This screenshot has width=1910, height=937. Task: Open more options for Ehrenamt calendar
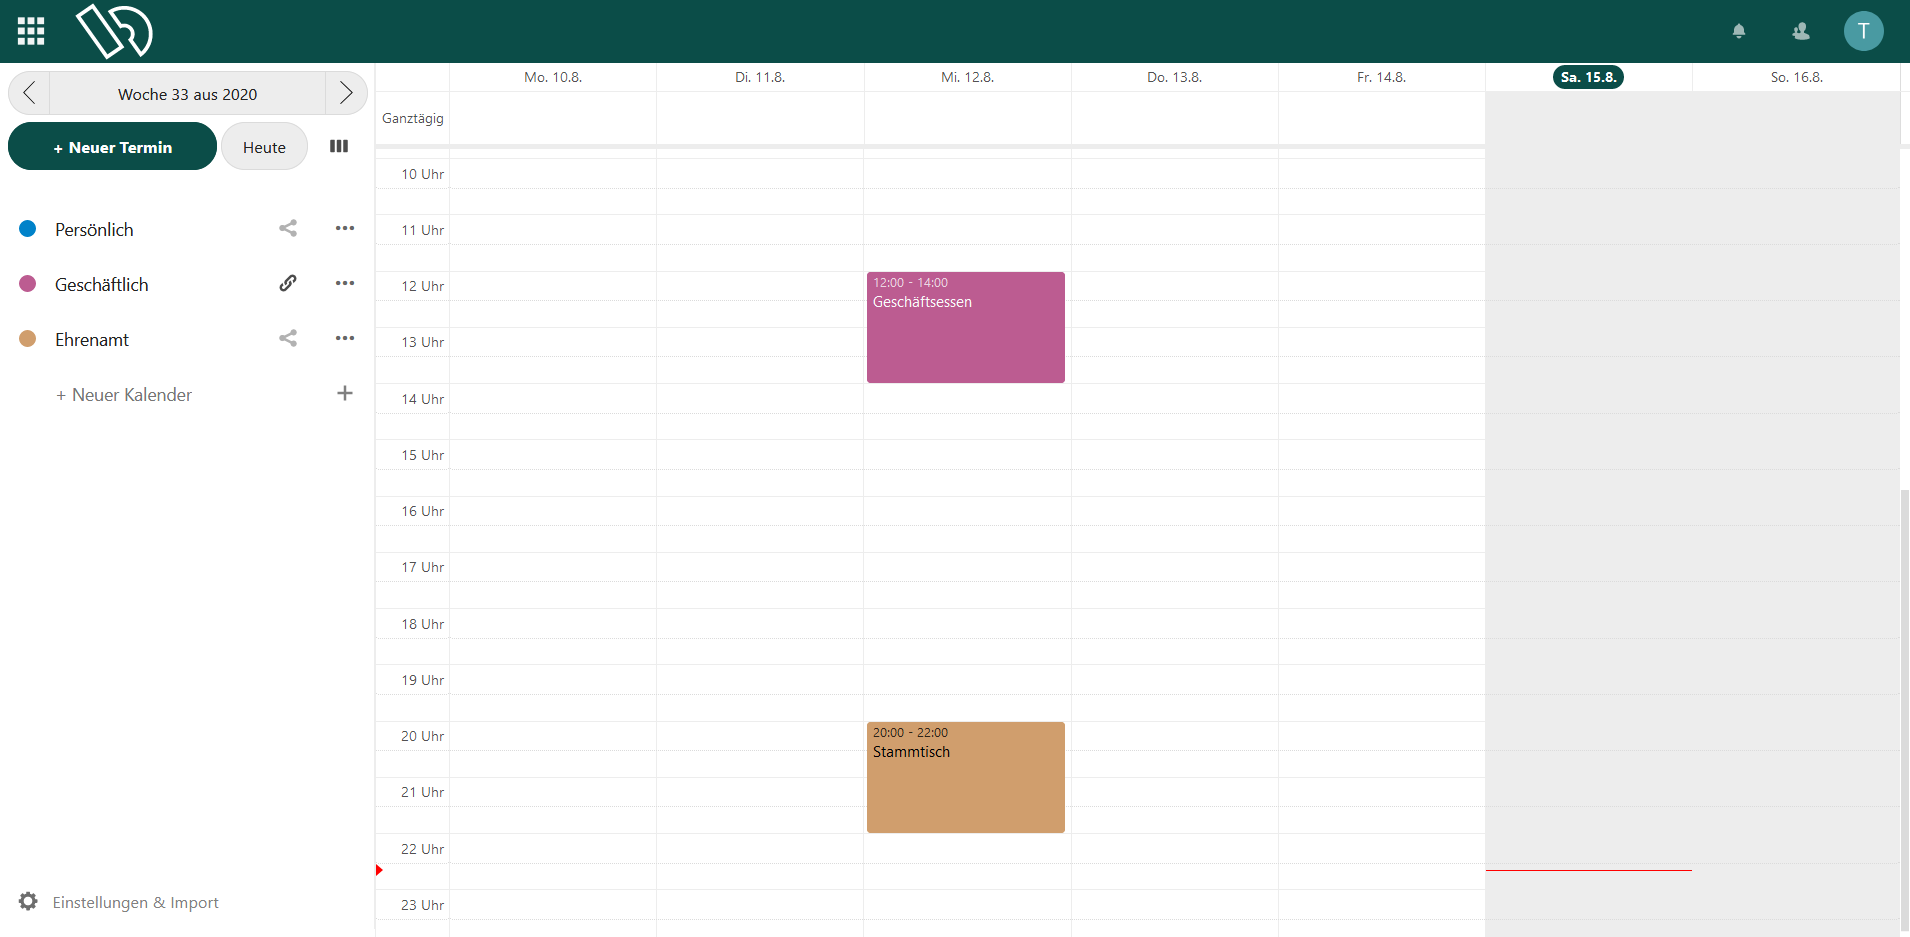(x=345, y=338)
